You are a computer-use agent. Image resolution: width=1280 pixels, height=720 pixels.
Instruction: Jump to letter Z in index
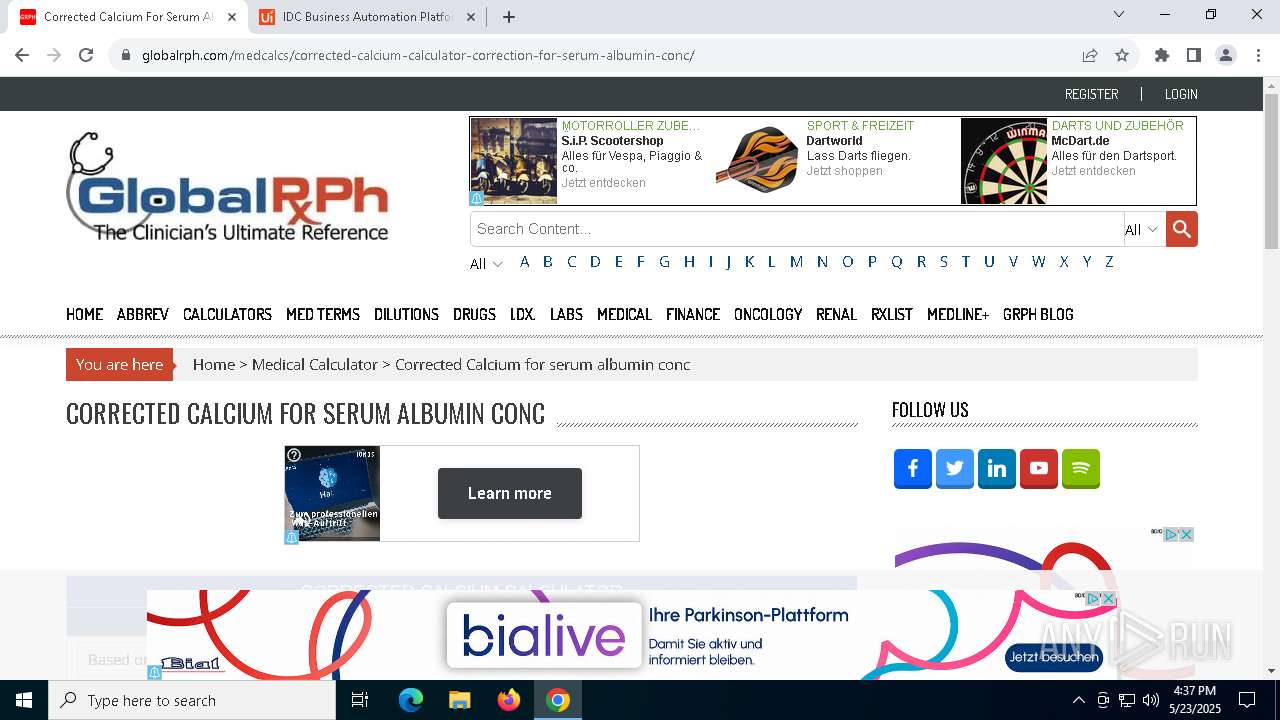[x=1109, y=262]
